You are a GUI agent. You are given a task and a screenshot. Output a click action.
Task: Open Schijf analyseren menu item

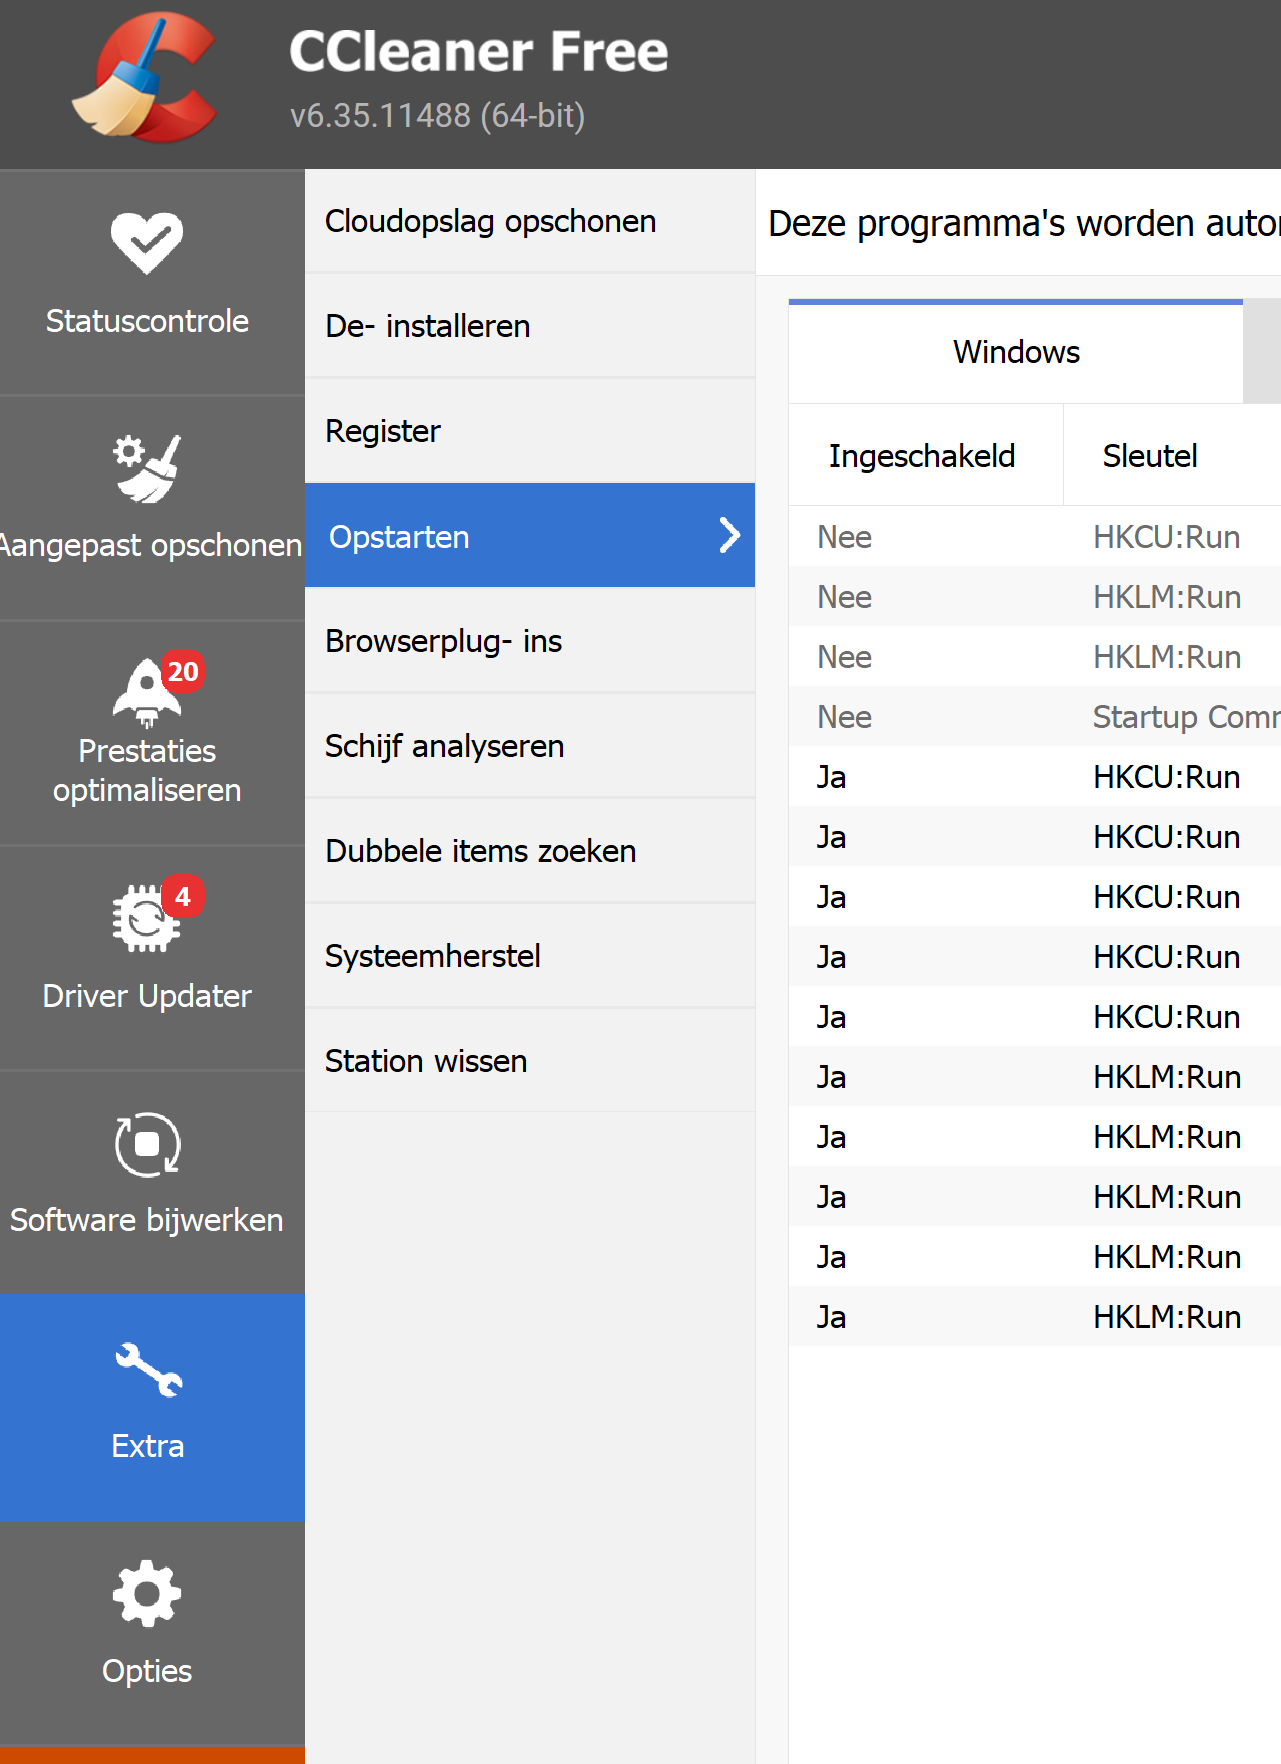530,746
